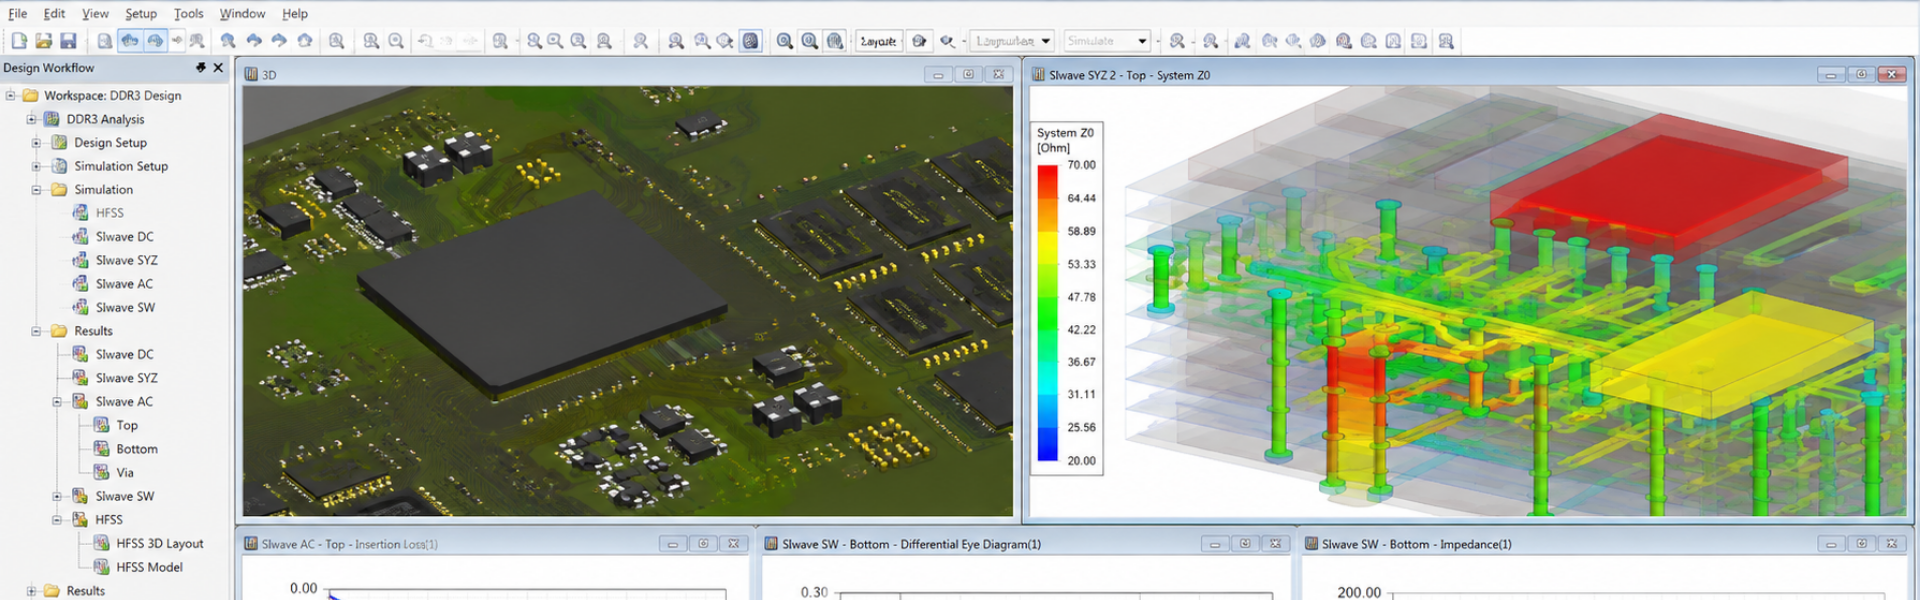Activate the Slwave AC - Top - Insertion Loss window title

click(x=349, y=544)
